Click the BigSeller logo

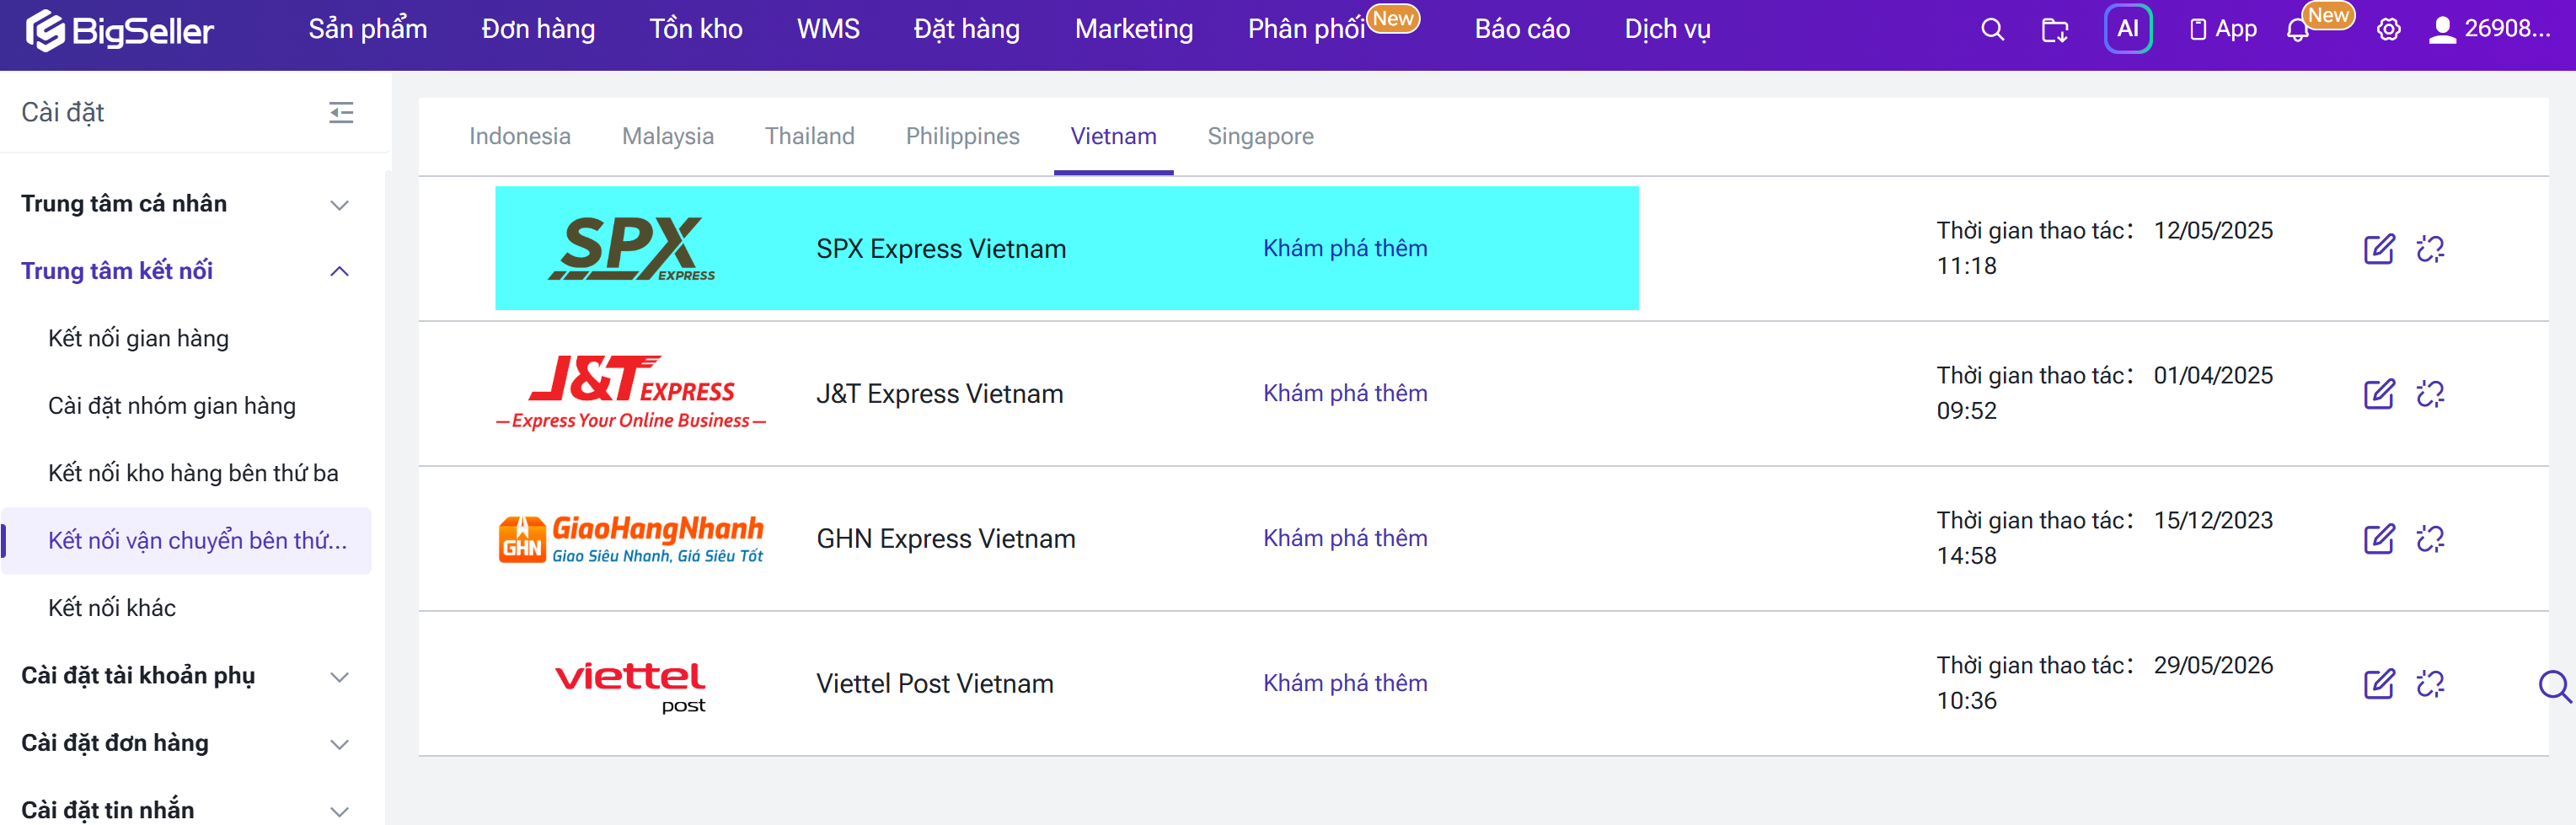coord(120,30)
